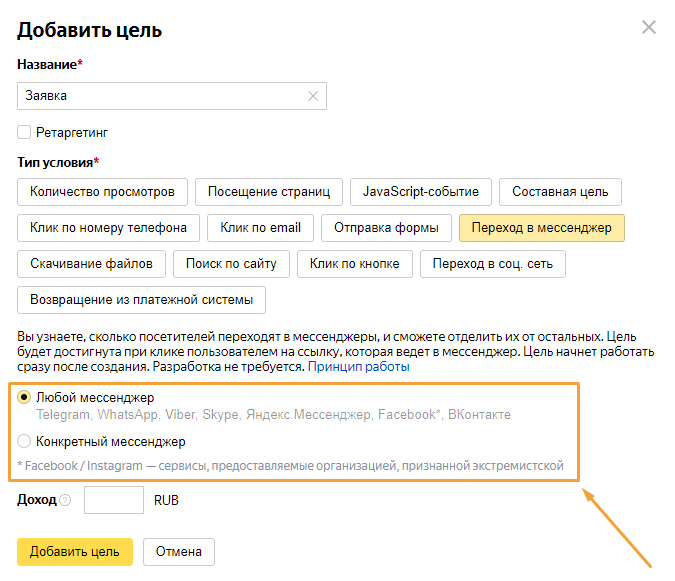Choose the Конкретный мессенджер radio option
This screenshot has width=675, height=581.
click(24, 441)
